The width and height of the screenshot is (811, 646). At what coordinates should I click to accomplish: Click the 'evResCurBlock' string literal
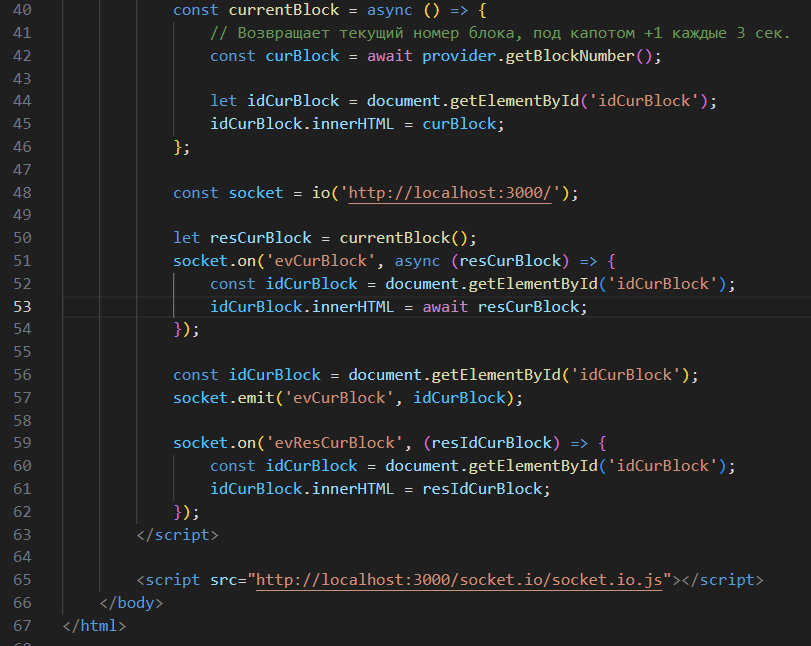(334, 443)
